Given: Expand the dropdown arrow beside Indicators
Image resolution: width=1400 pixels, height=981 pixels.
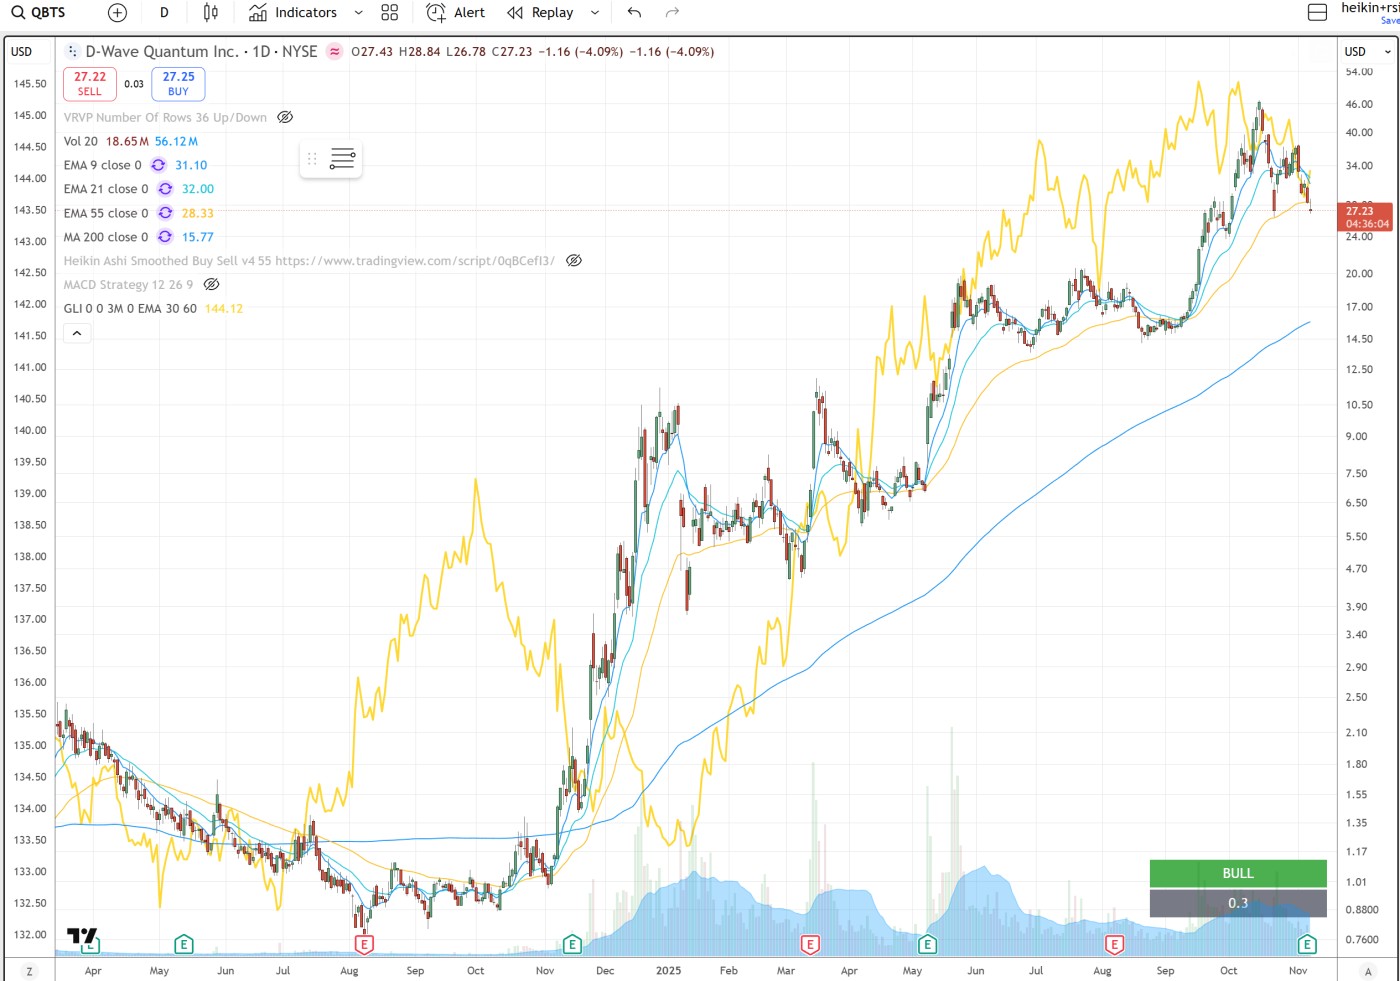Looking at the screenshot, I should (358, 13).
